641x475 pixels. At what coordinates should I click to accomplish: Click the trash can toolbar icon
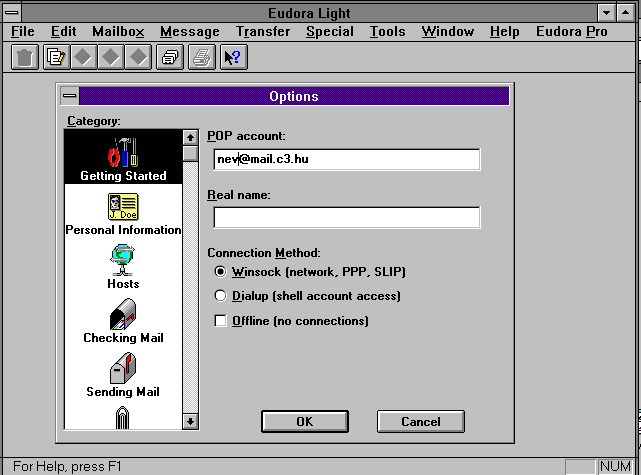click(x=25, y=57)
